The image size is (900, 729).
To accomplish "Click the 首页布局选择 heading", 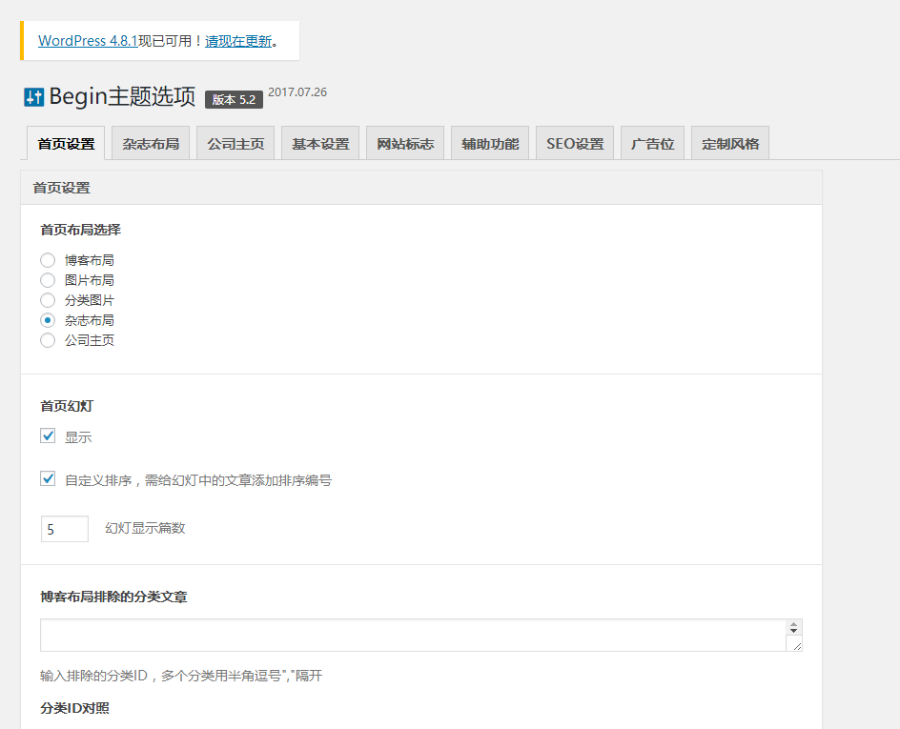I will (x=80, y=230).
